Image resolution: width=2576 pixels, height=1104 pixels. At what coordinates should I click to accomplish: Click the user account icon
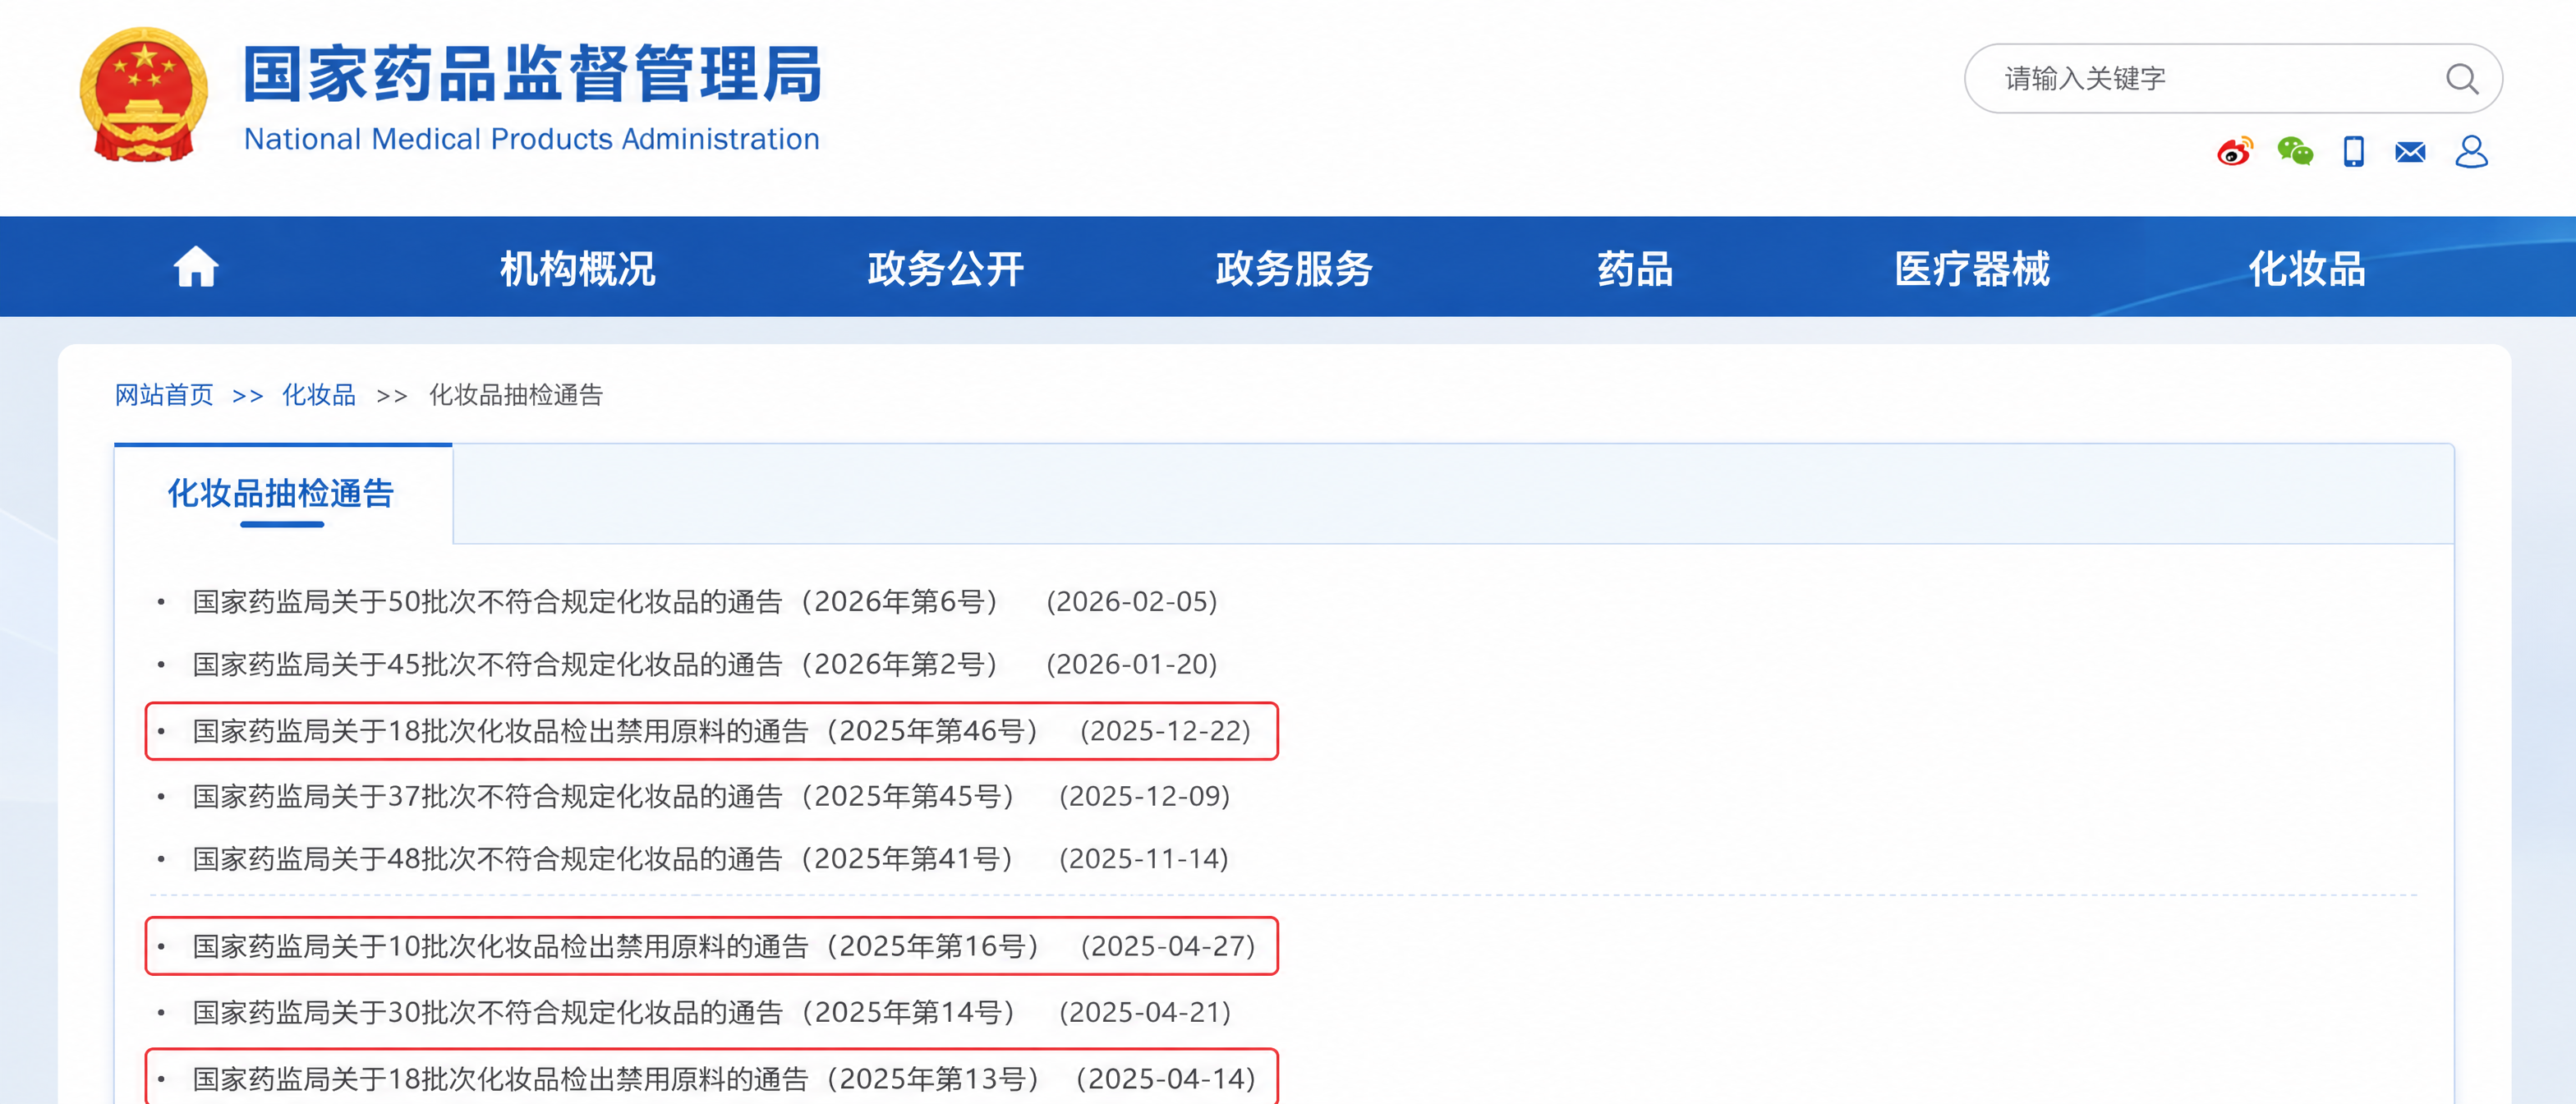[x=2471, y=151]
